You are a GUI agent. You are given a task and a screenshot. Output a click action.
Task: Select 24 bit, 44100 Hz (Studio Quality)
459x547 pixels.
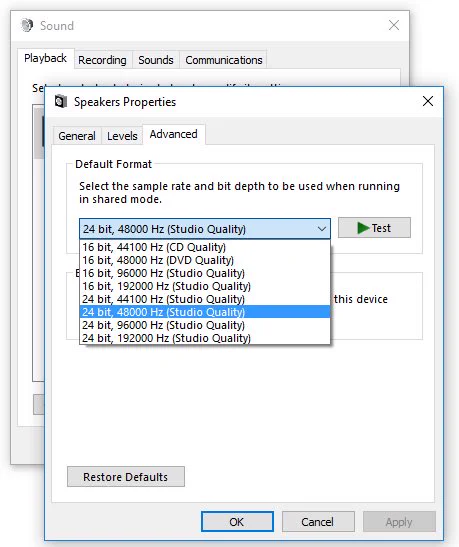point(205,299)
